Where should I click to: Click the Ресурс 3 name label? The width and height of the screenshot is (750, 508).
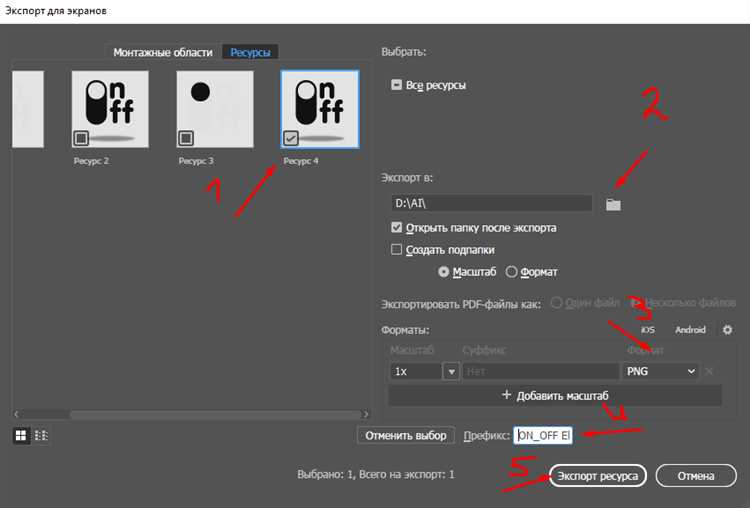click(196, 161)
